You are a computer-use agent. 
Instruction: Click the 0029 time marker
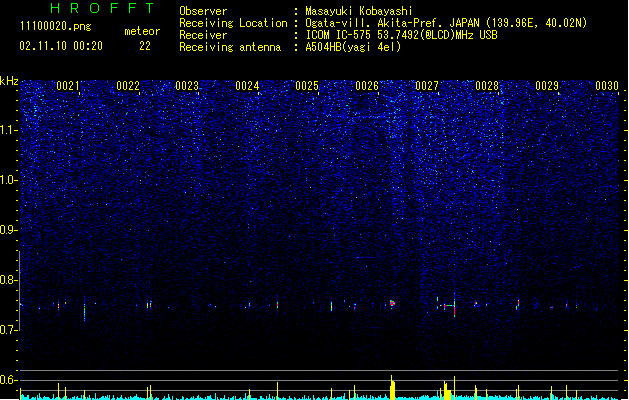click(547, 86)
